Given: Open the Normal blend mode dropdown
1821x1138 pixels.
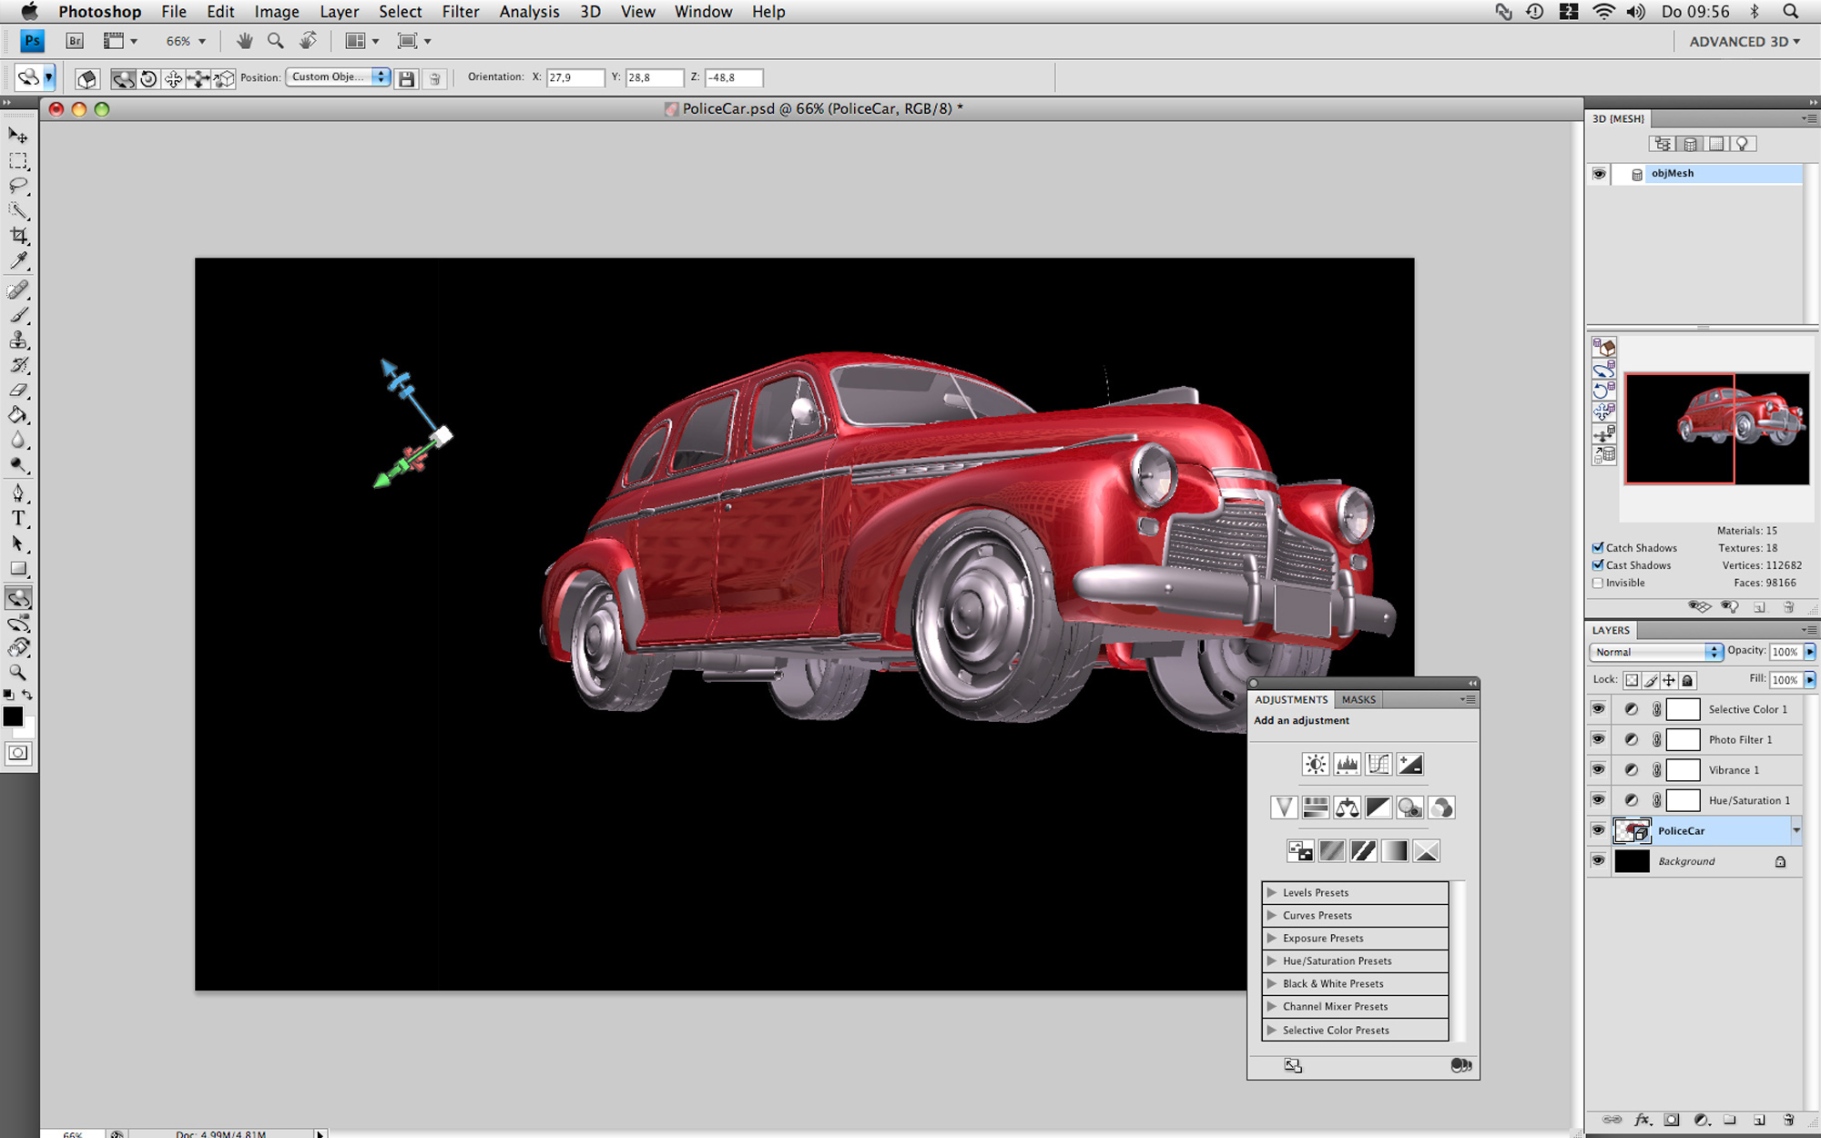Looking at the screenshot, I should click(x=1655, y=652).
